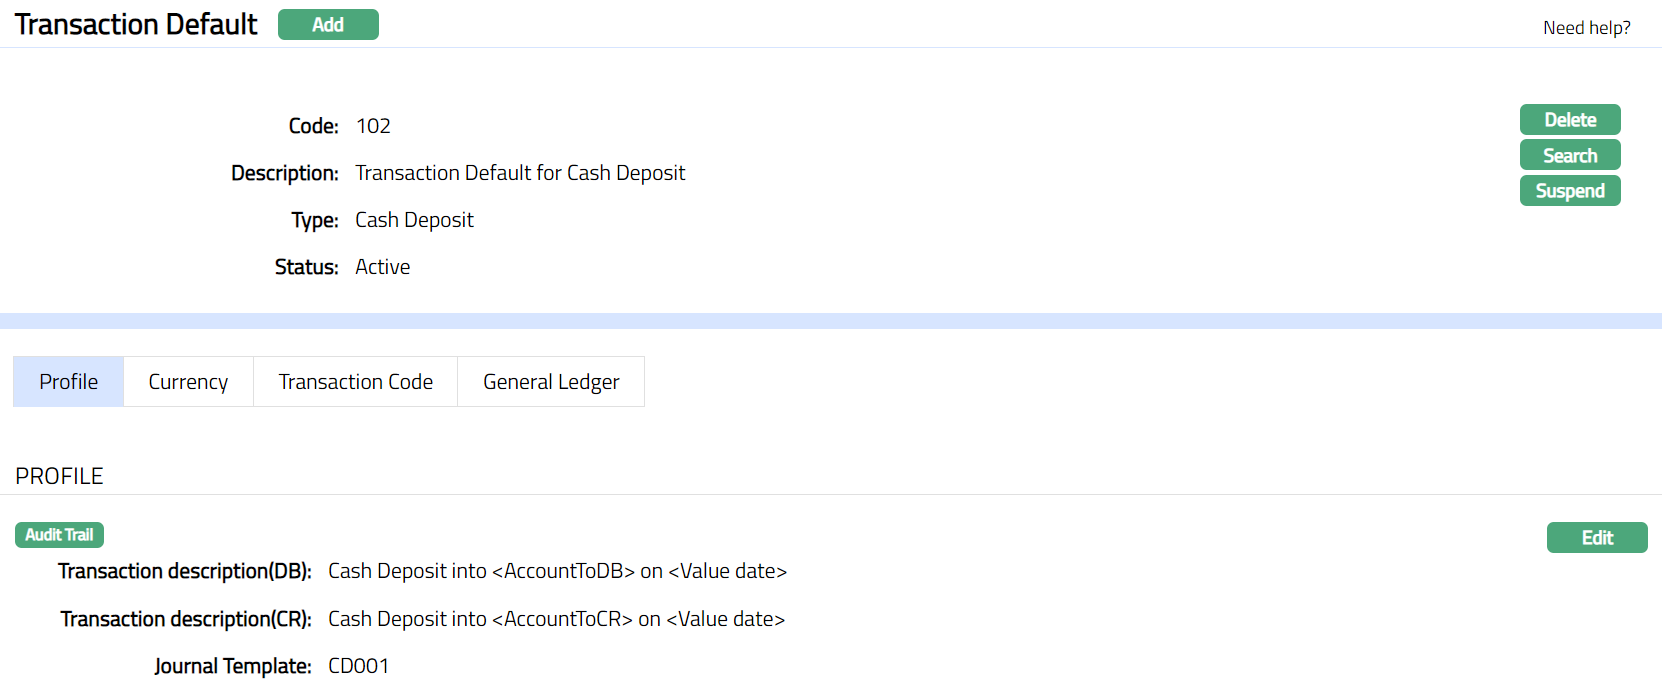
Task: Suspend this transaction default
Action: click(x=1570, y=191)
